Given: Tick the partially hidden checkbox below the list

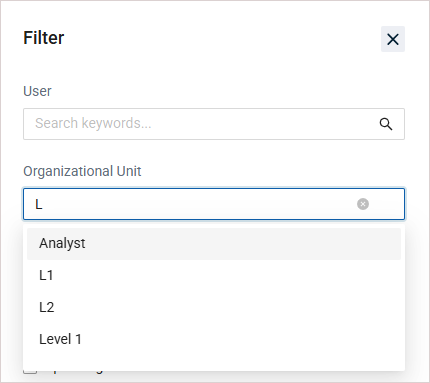Looking at the screenshot, I should click(30, 371).
